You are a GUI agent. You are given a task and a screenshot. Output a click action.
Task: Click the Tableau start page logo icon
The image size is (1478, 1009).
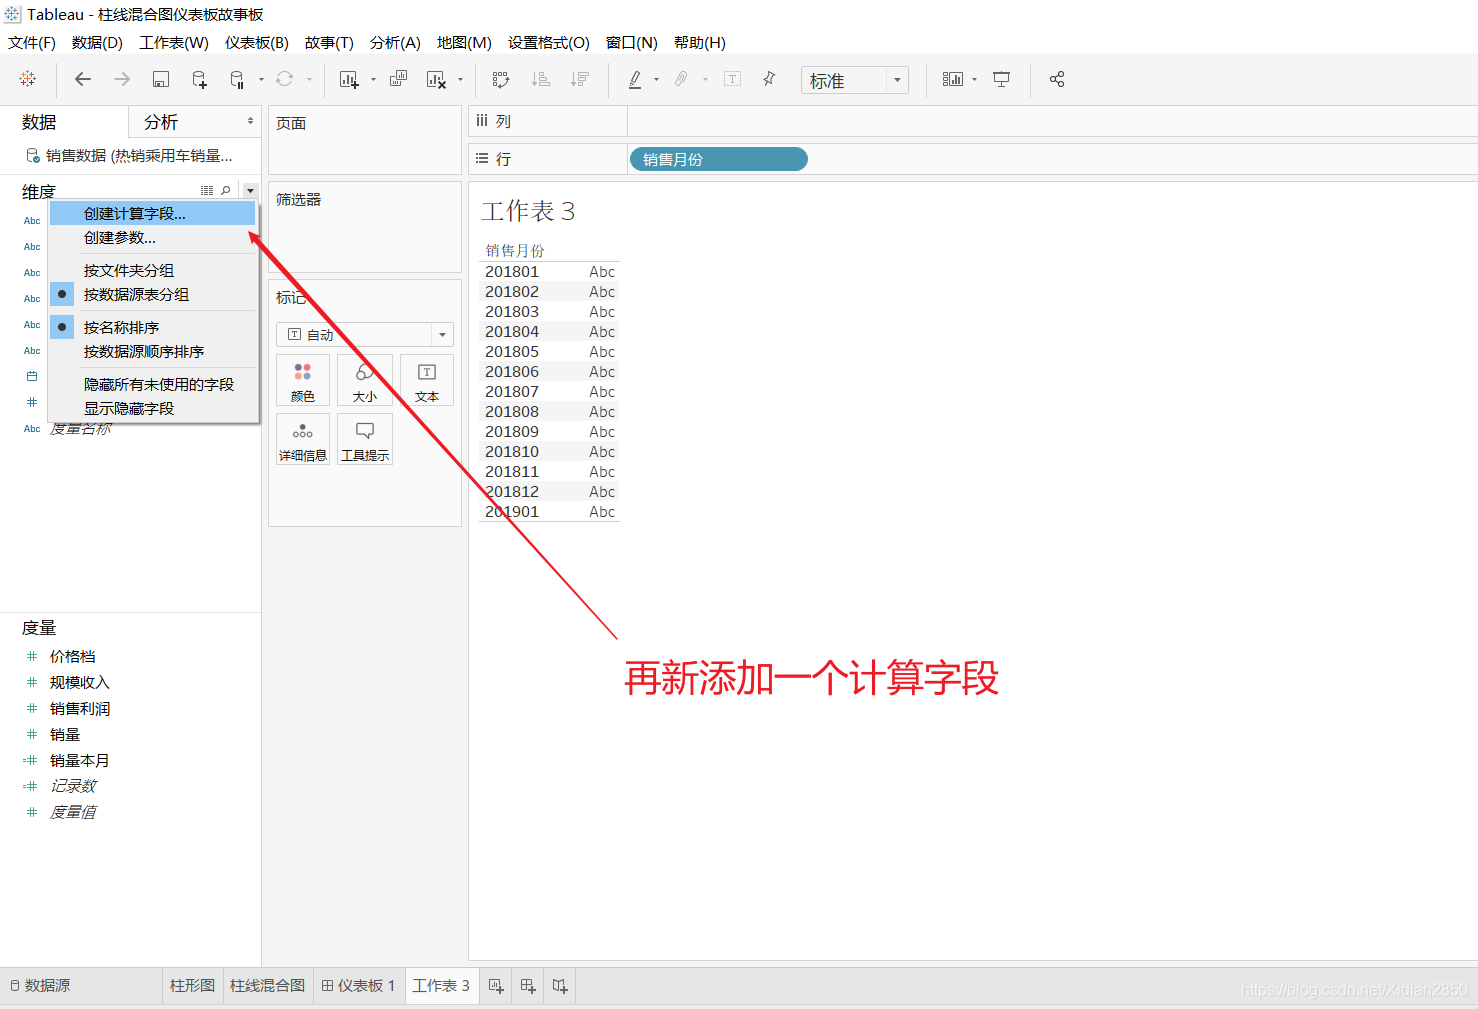28,79
